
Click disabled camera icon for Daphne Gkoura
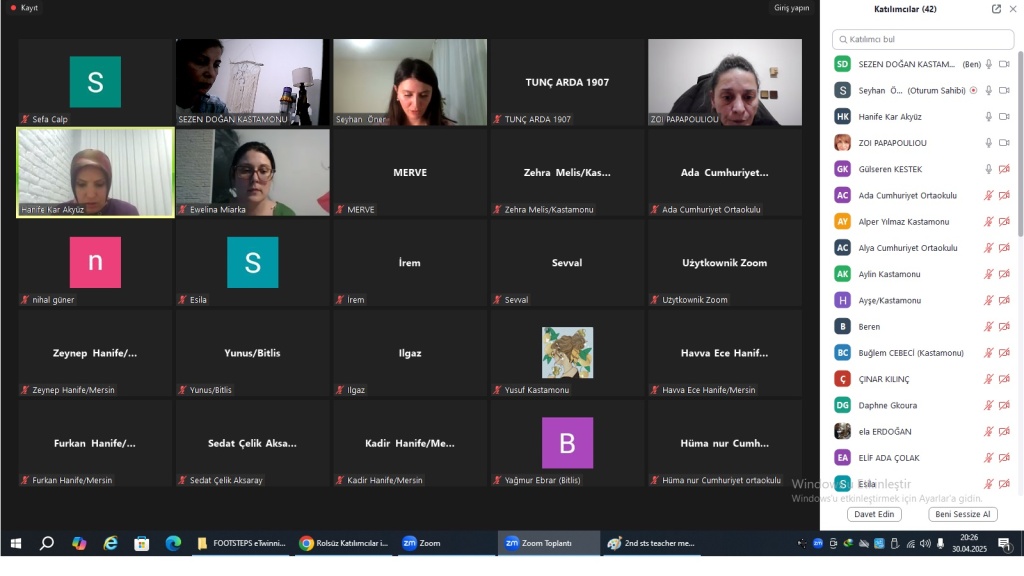[1004, 405]
